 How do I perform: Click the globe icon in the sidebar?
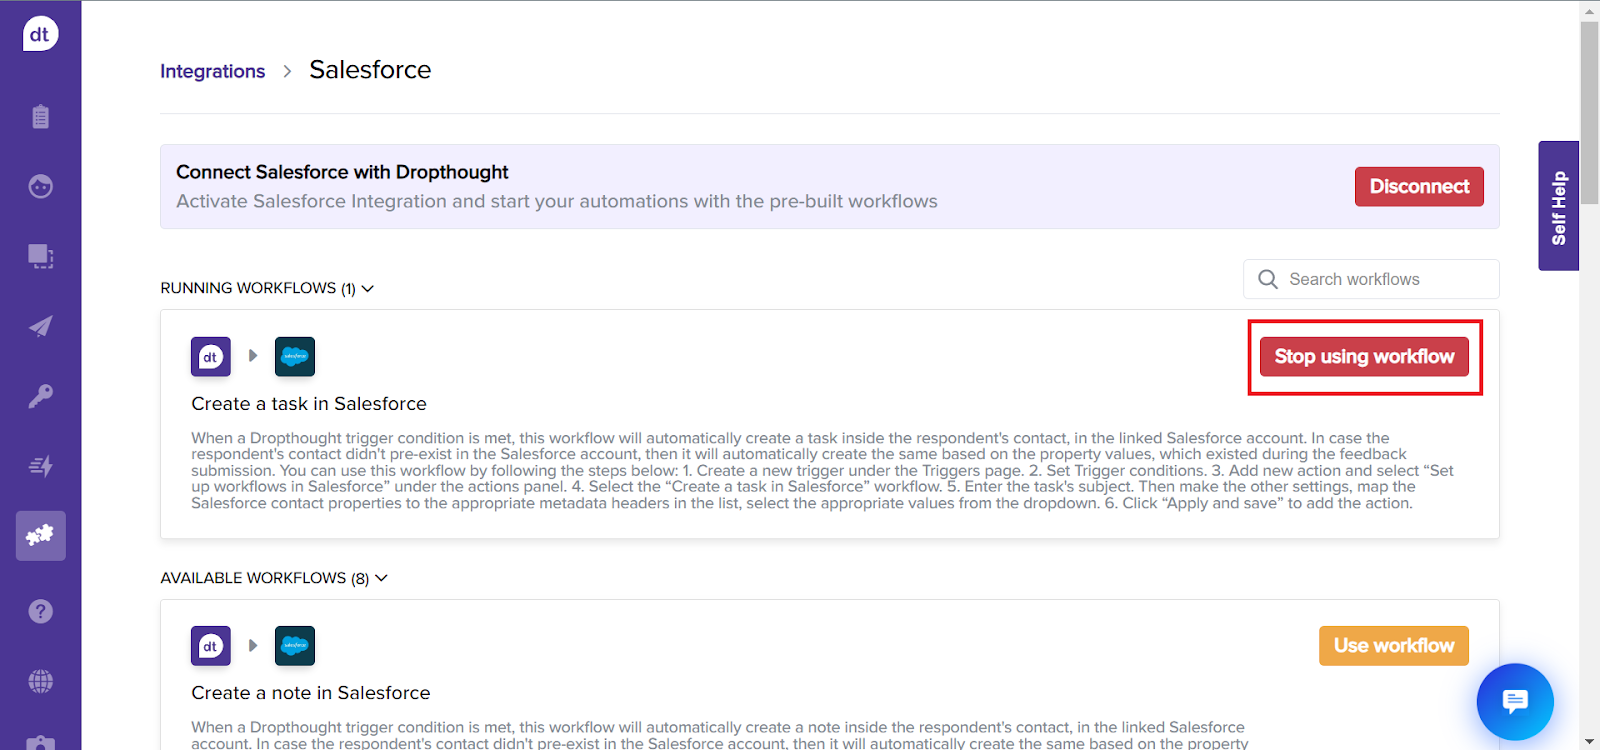[x=40, y=681]
